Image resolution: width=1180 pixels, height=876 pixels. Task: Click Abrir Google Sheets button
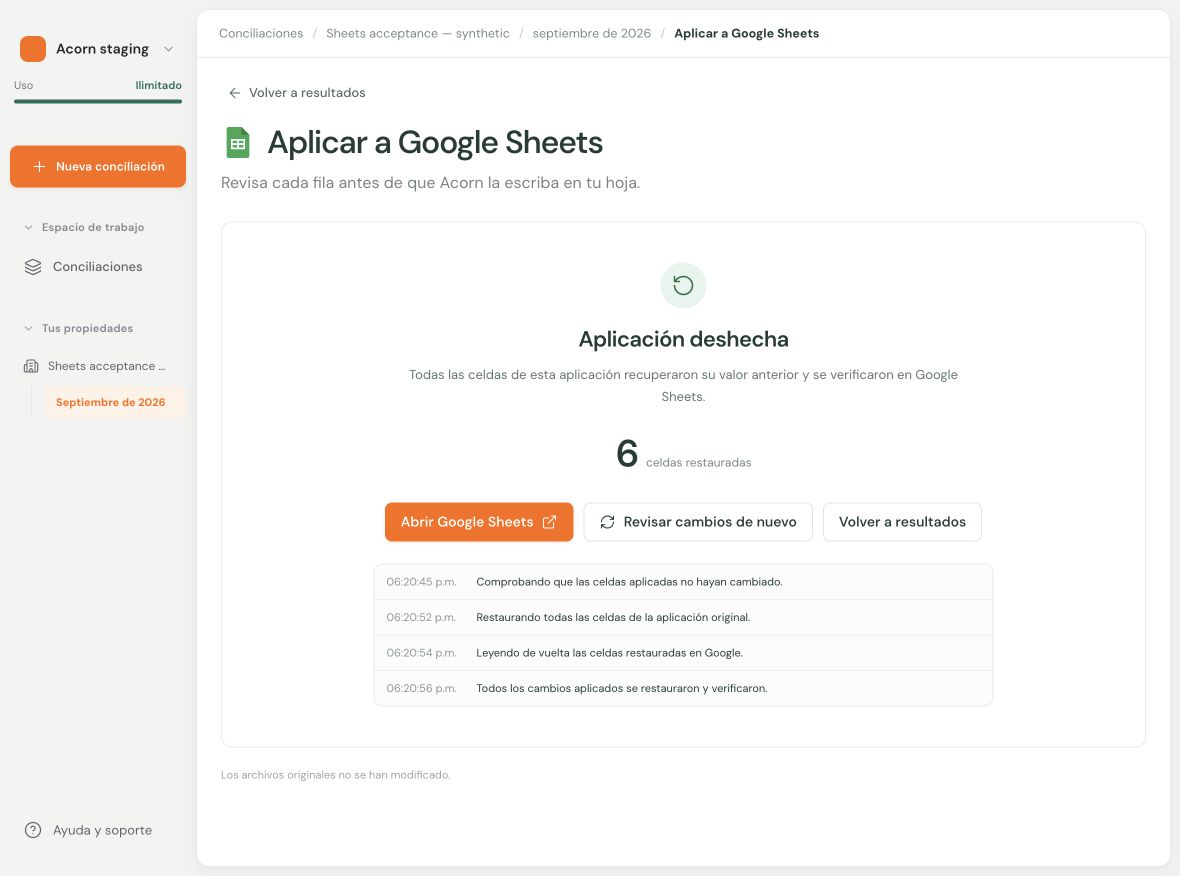coord(479,522)
